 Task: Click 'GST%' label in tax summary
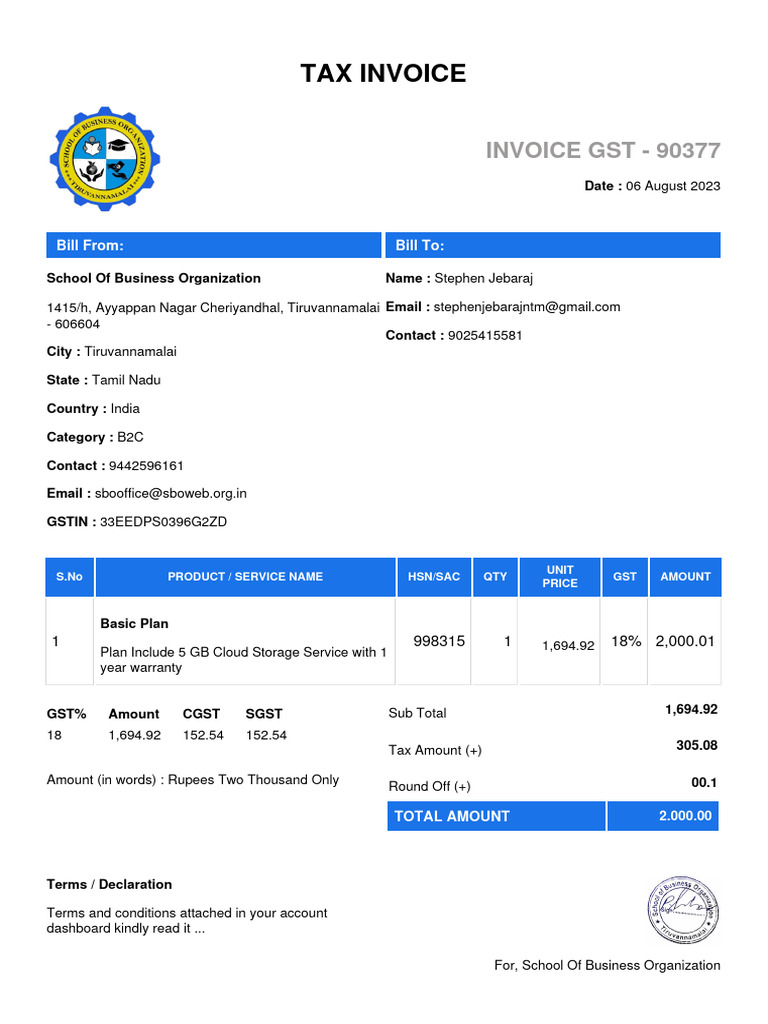[66, 714]
